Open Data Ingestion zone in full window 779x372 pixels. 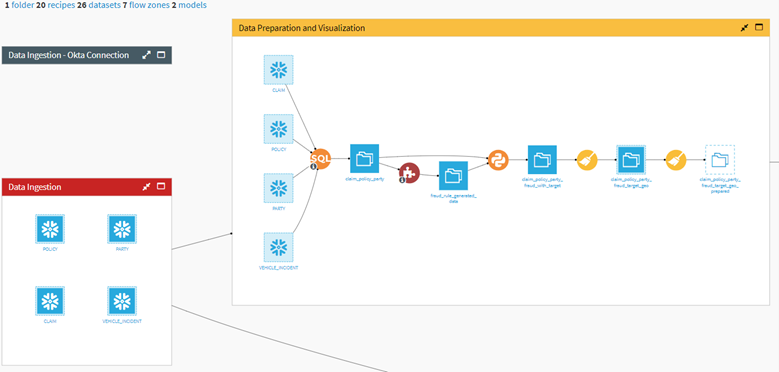click(160, 187)
